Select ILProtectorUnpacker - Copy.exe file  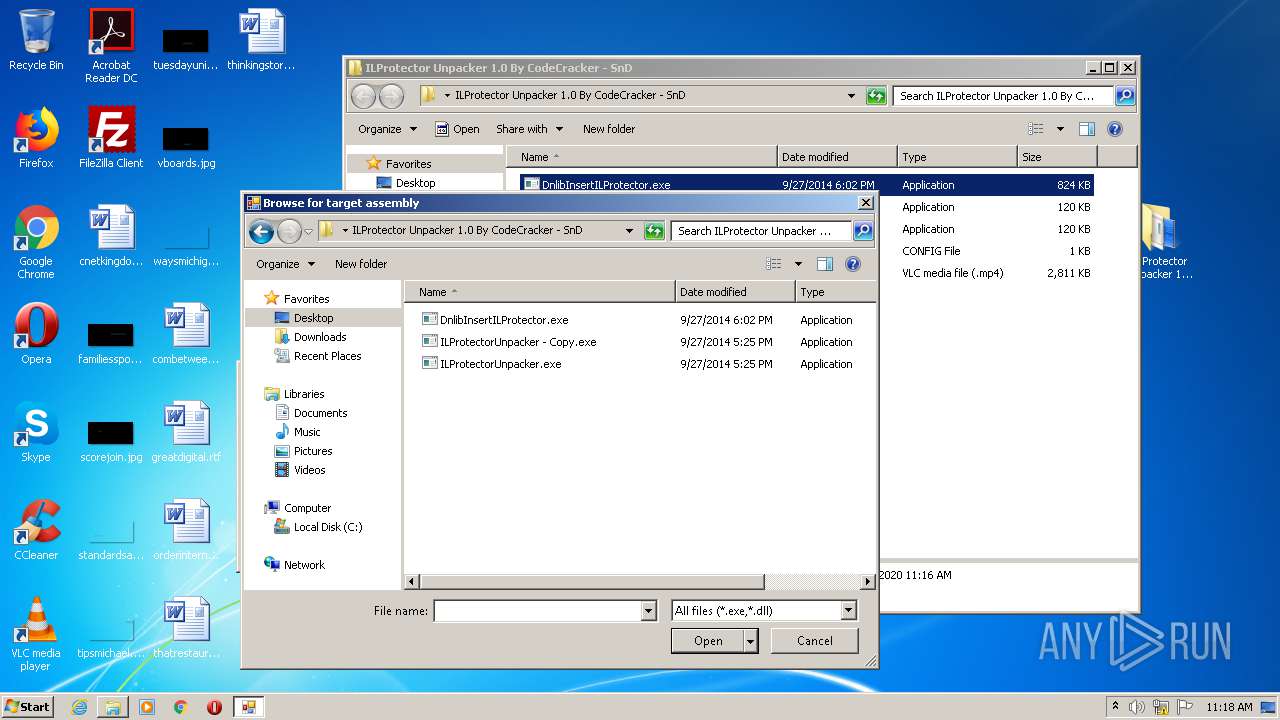518,342
